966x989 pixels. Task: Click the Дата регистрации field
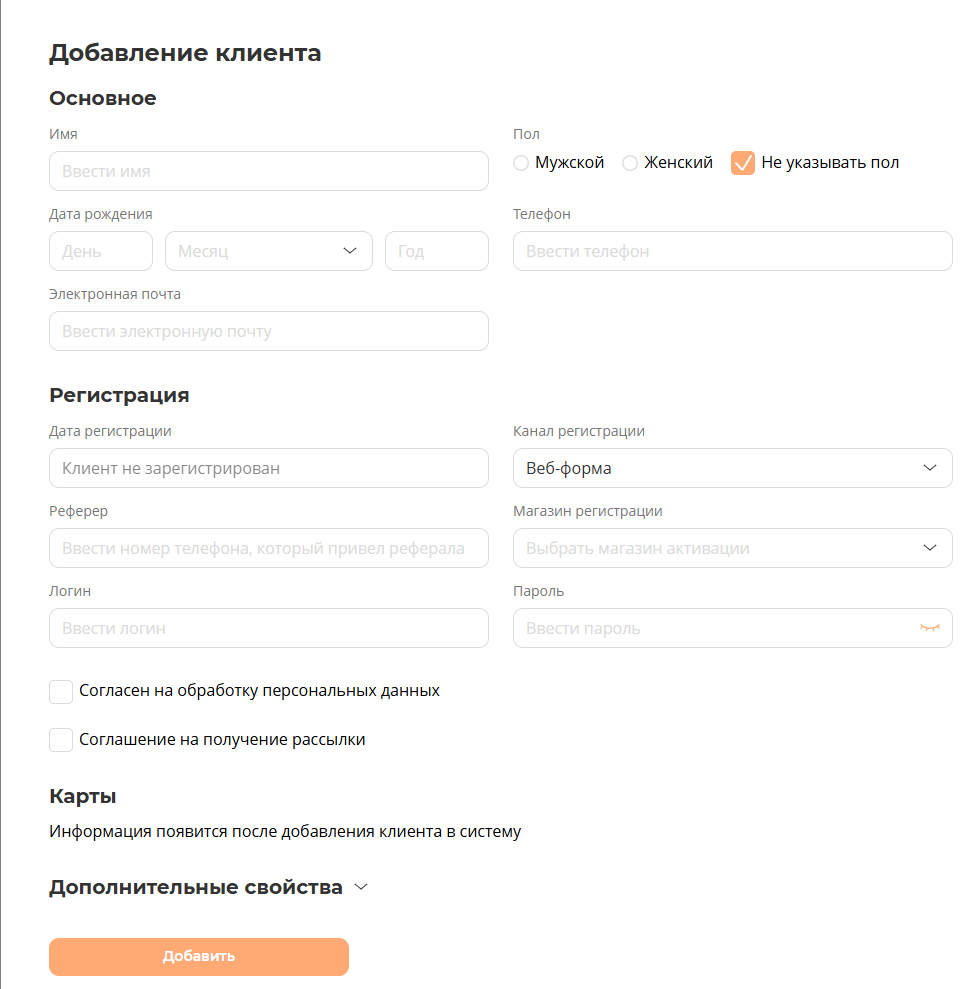click(268, 468)
